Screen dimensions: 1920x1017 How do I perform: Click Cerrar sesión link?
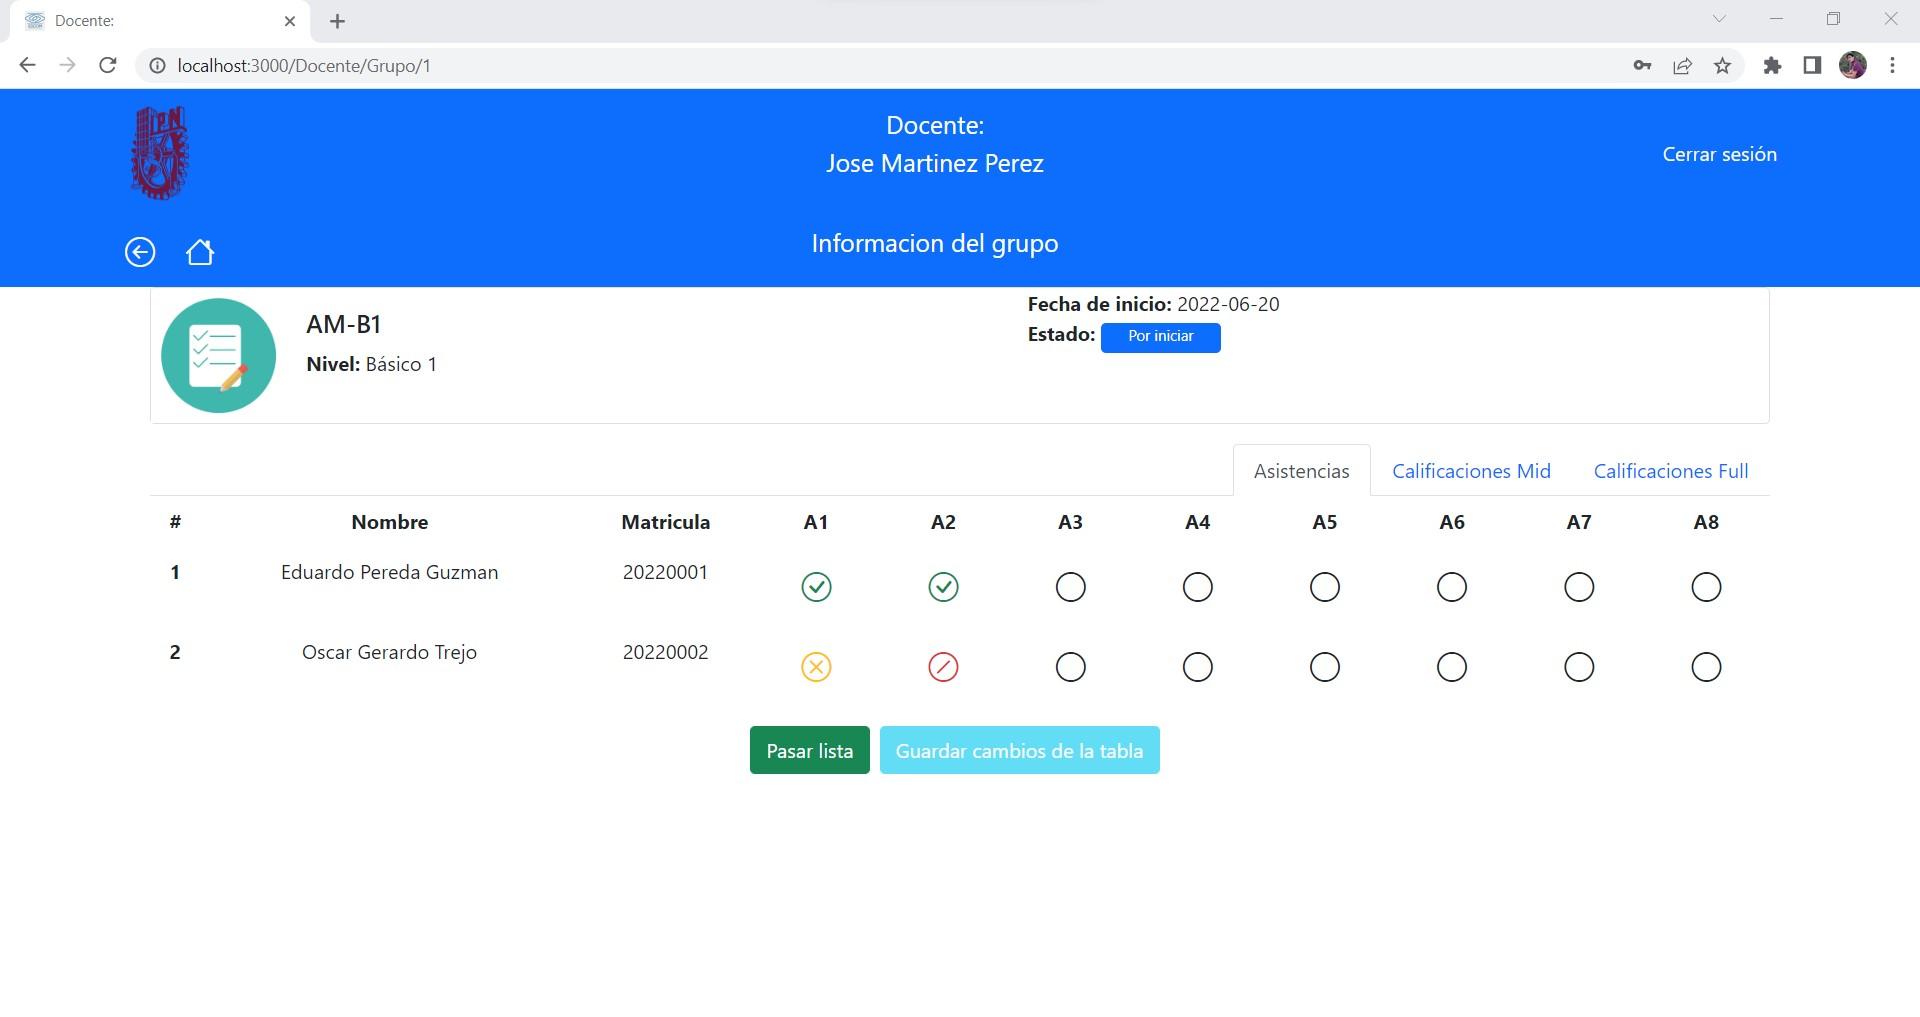click(1719, 154)
